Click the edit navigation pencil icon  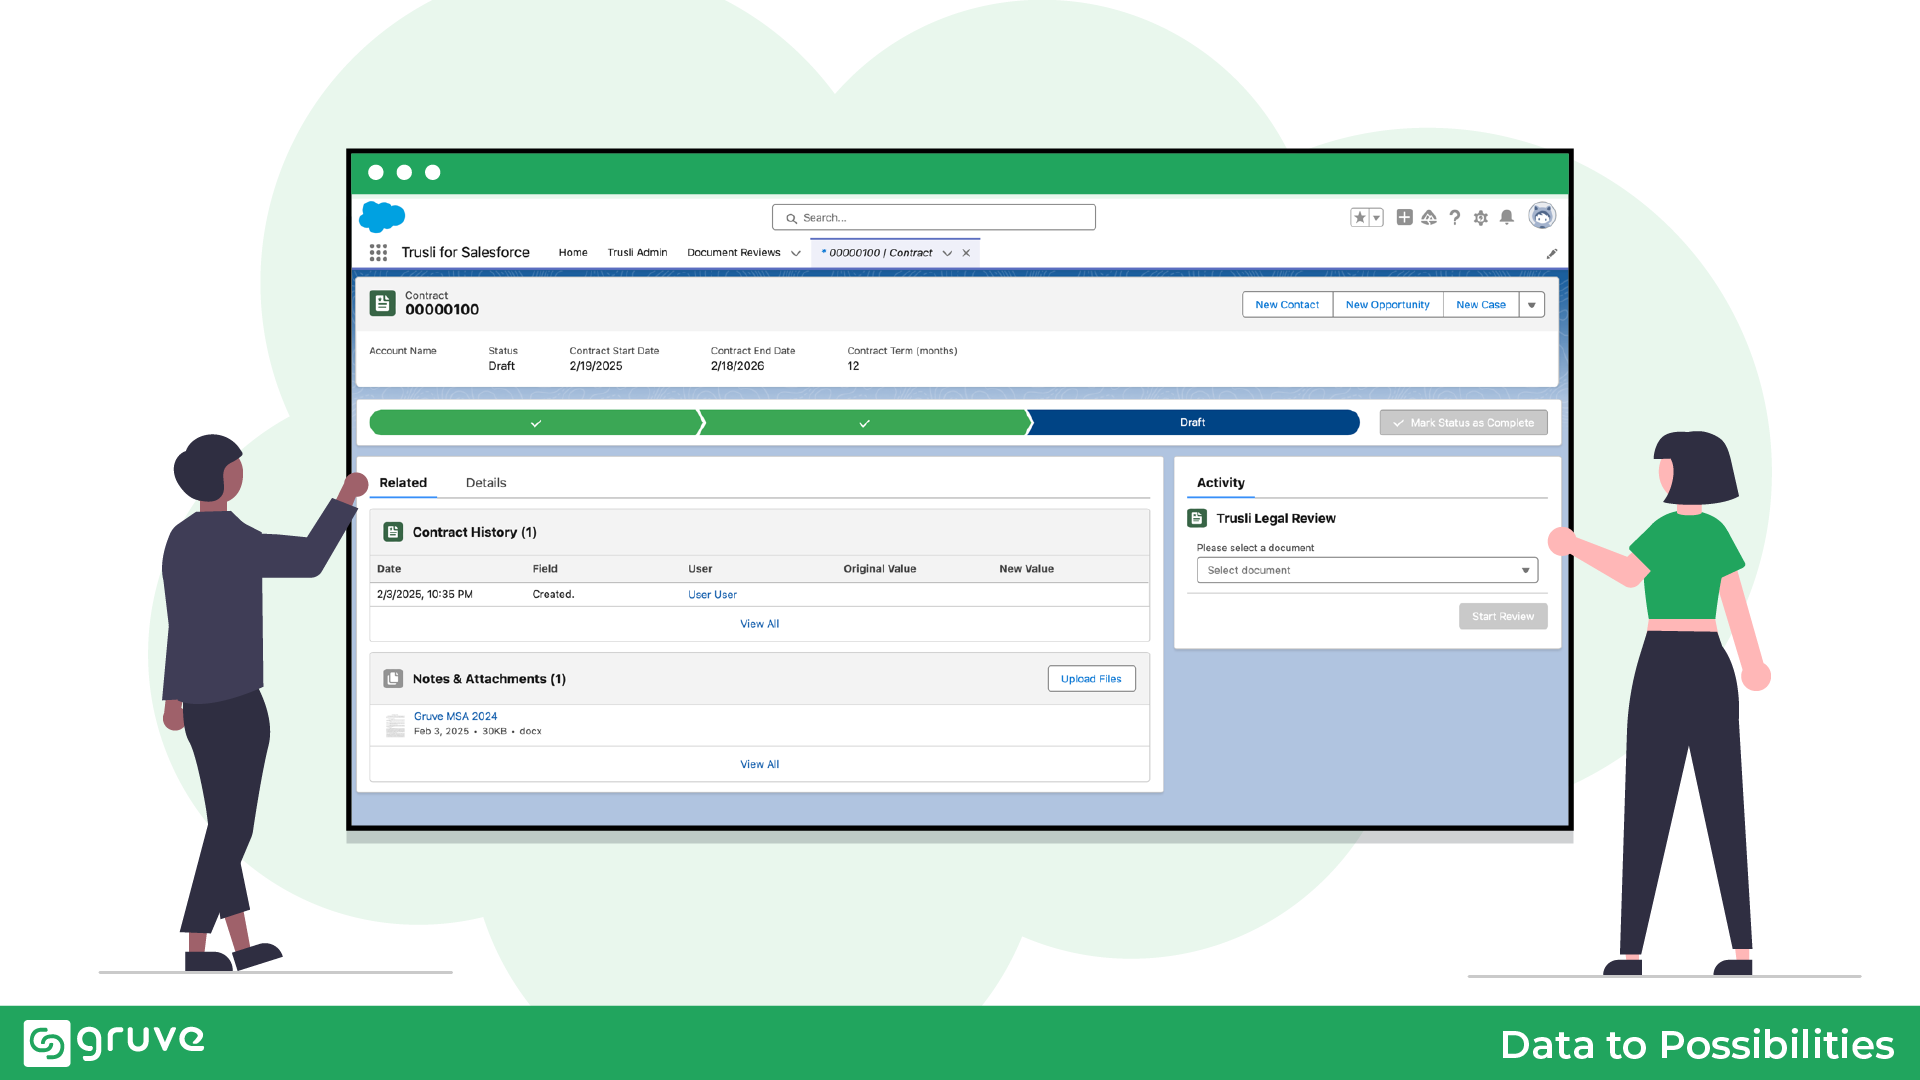tap(1552, 254)
